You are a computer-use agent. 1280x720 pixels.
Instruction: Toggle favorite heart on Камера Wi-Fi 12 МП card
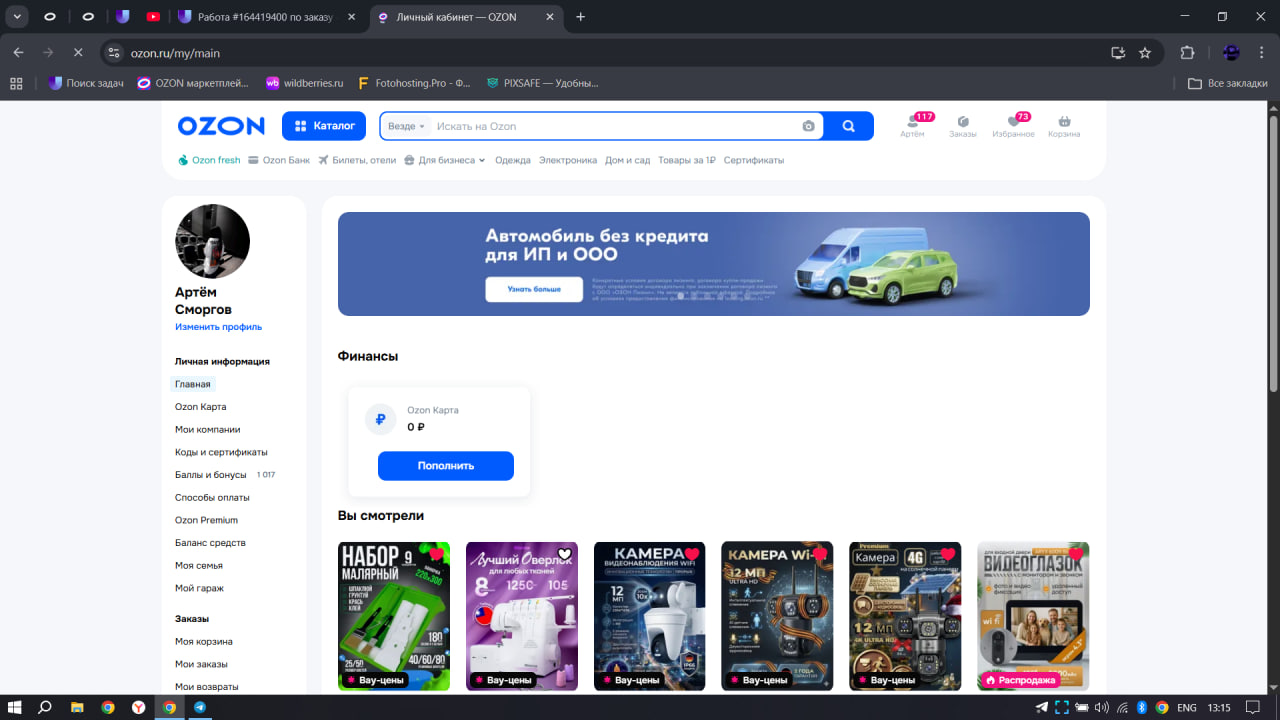[820, 554]
